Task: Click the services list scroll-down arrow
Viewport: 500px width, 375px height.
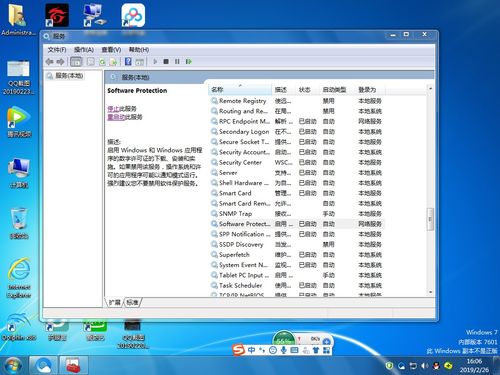Action: [430, 292]
